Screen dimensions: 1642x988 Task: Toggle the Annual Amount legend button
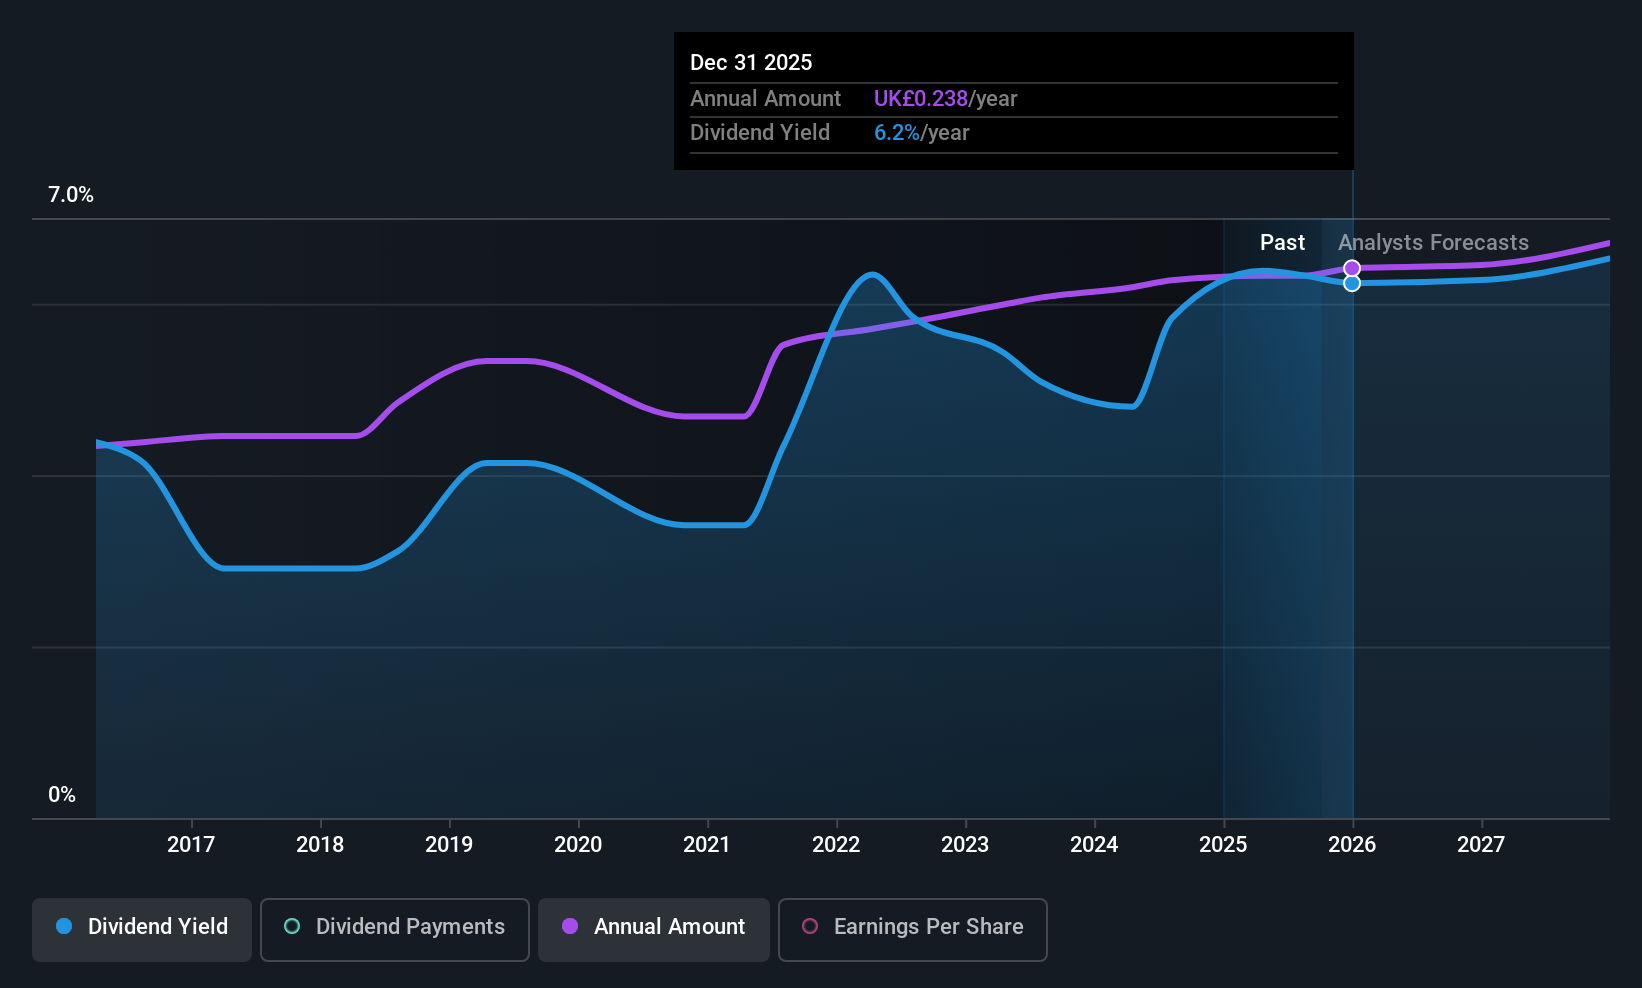click(x=654, y=929)
